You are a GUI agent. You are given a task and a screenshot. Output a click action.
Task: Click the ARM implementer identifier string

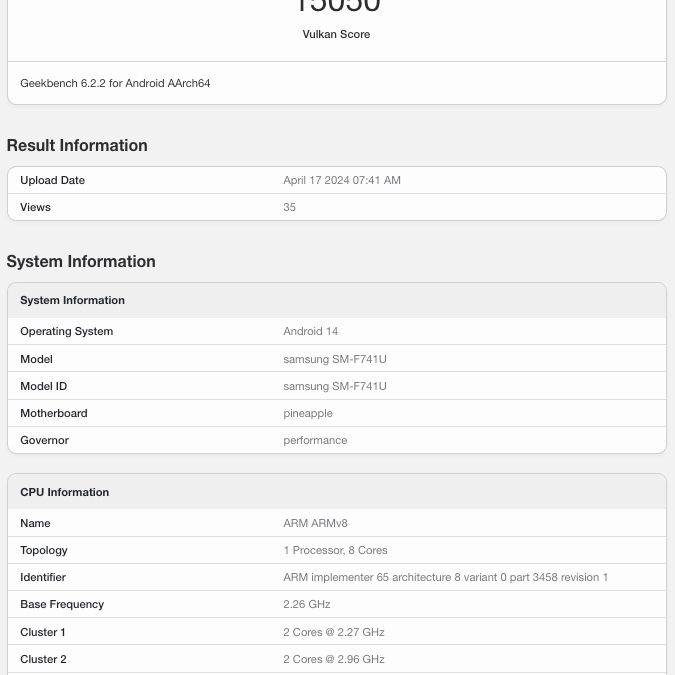pyautogui.click(x=445, y=577)
